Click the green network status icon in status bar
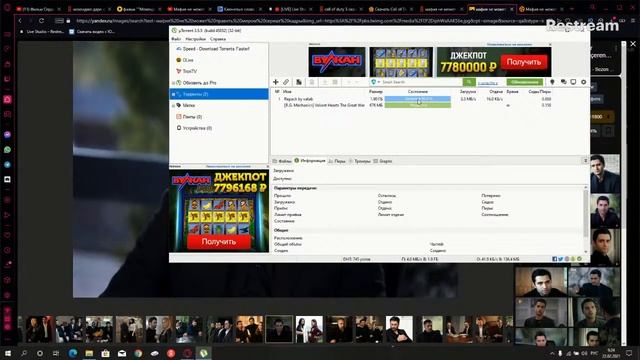The width and height of the screenshot is (640, 360). tap(579, 259)
